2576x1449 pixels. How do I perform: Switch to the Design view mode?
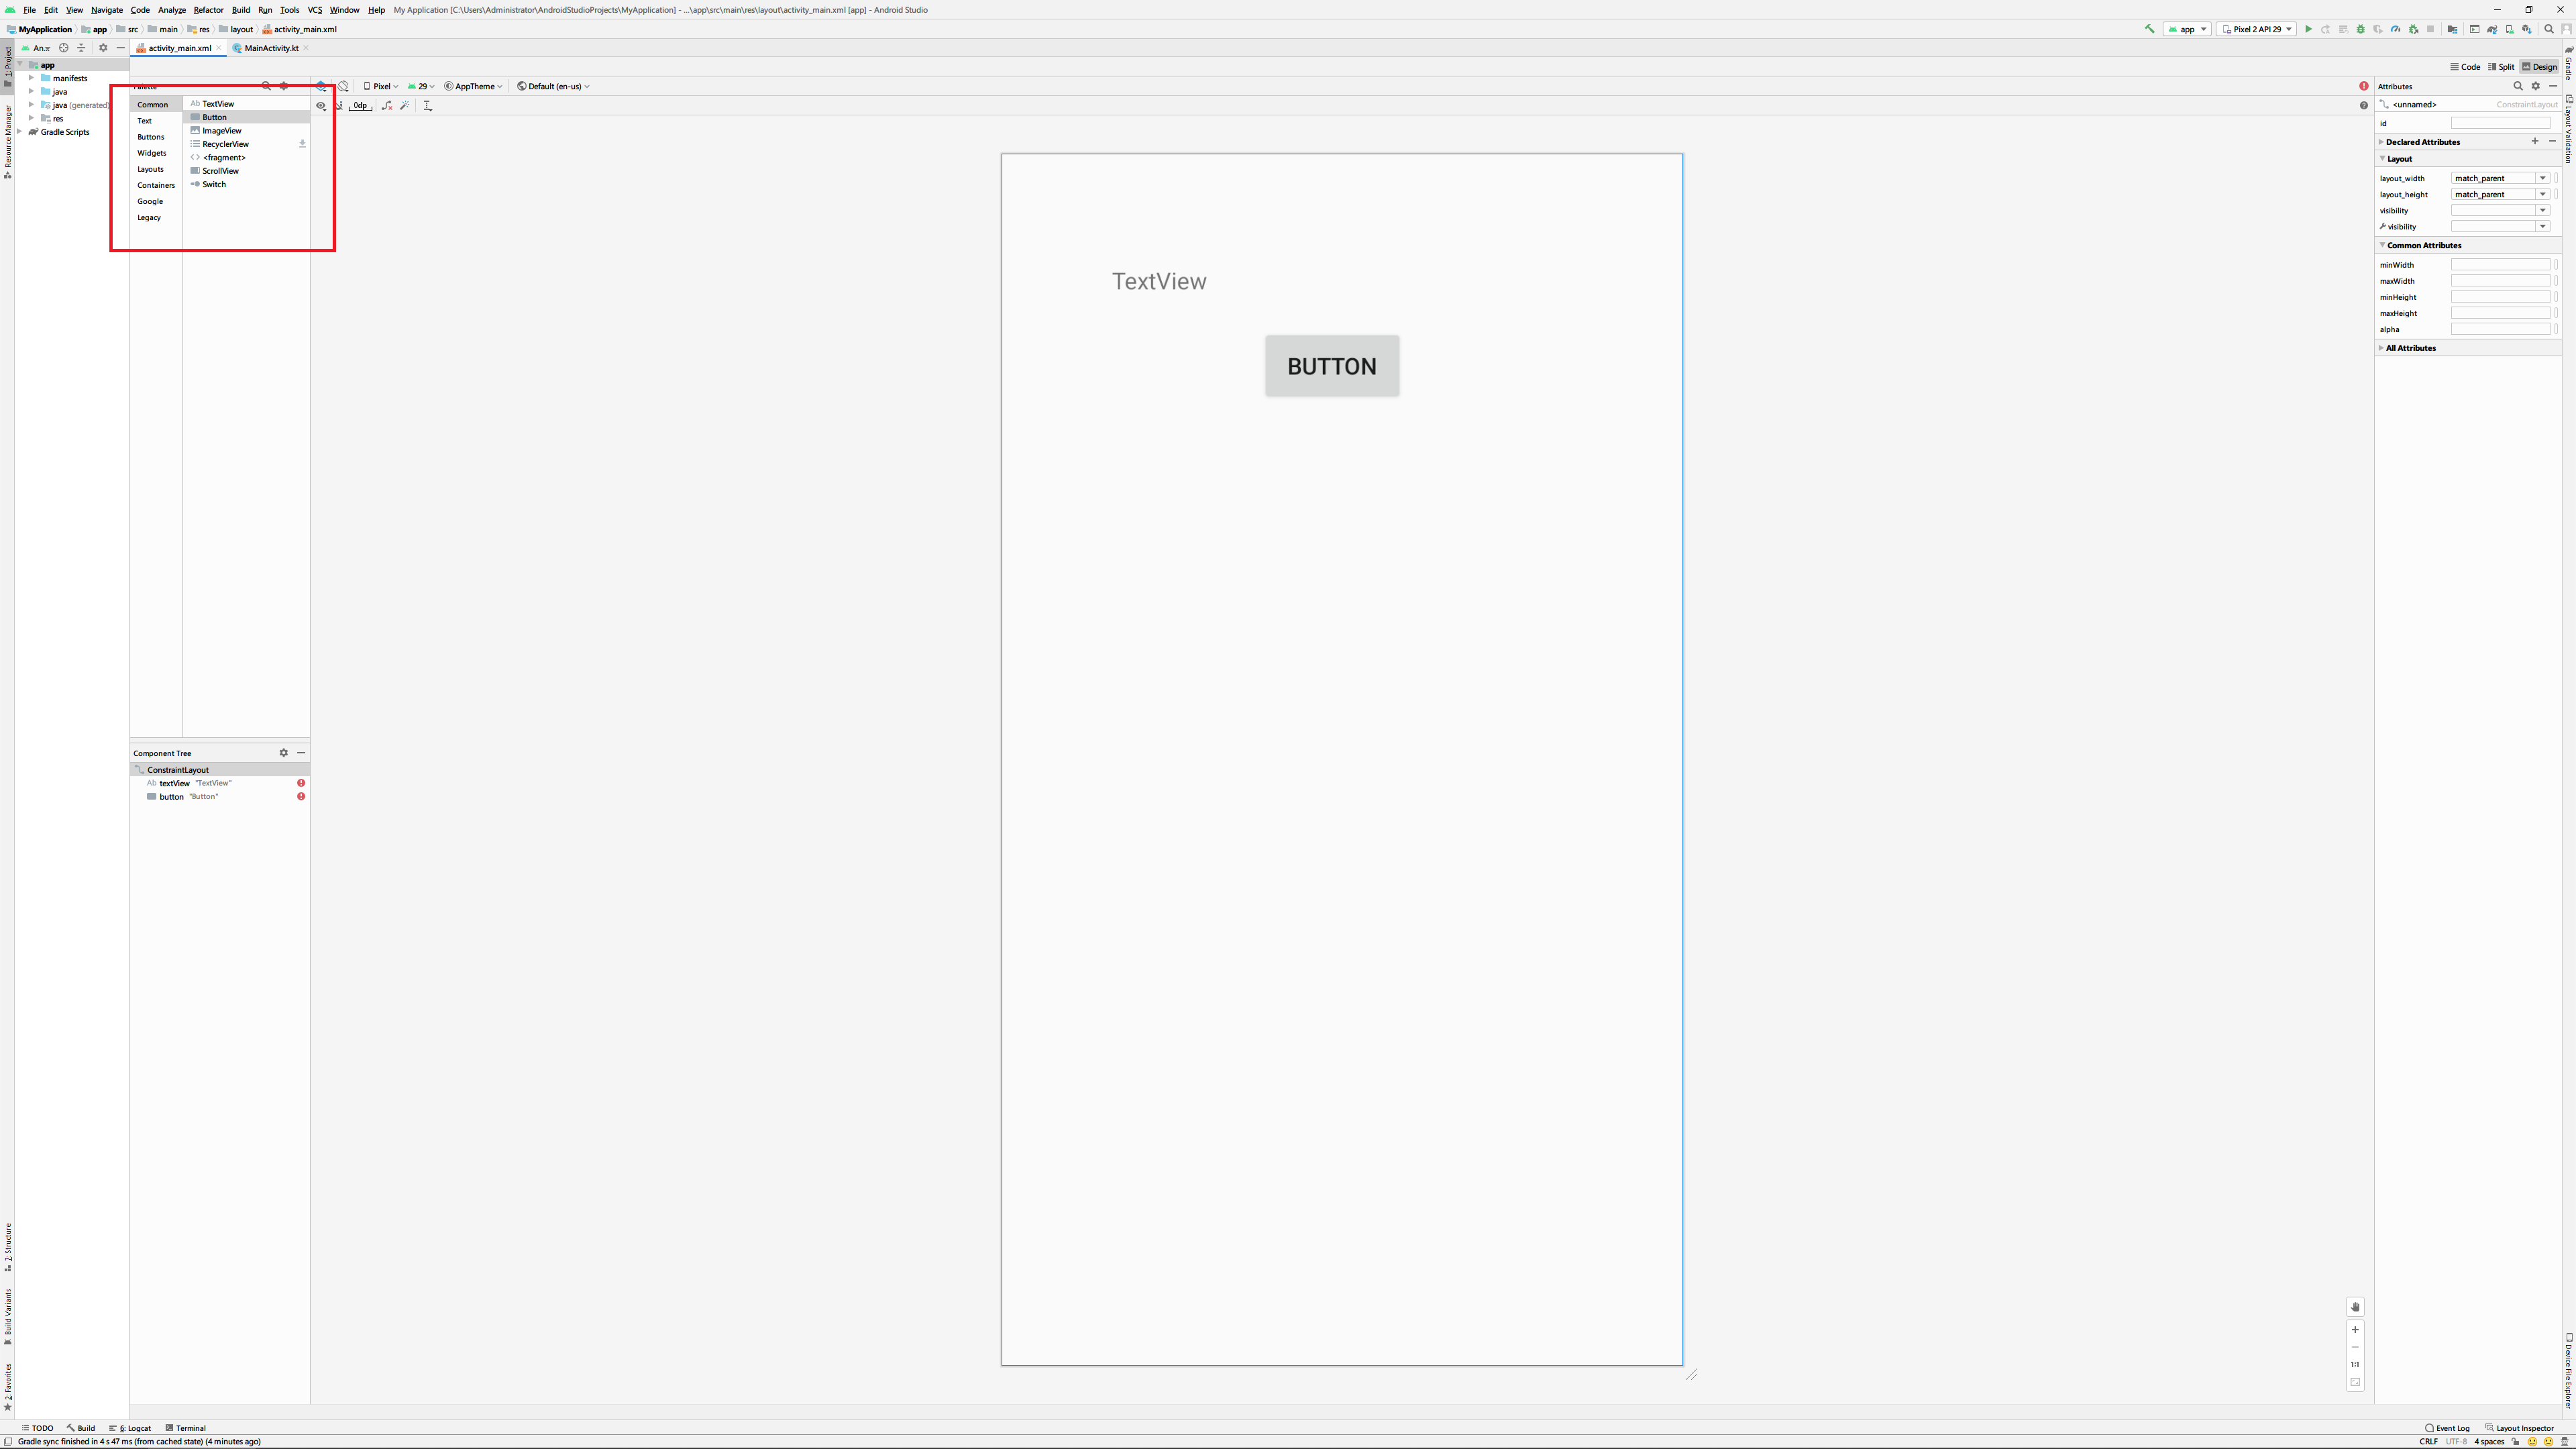[2539, 67]
